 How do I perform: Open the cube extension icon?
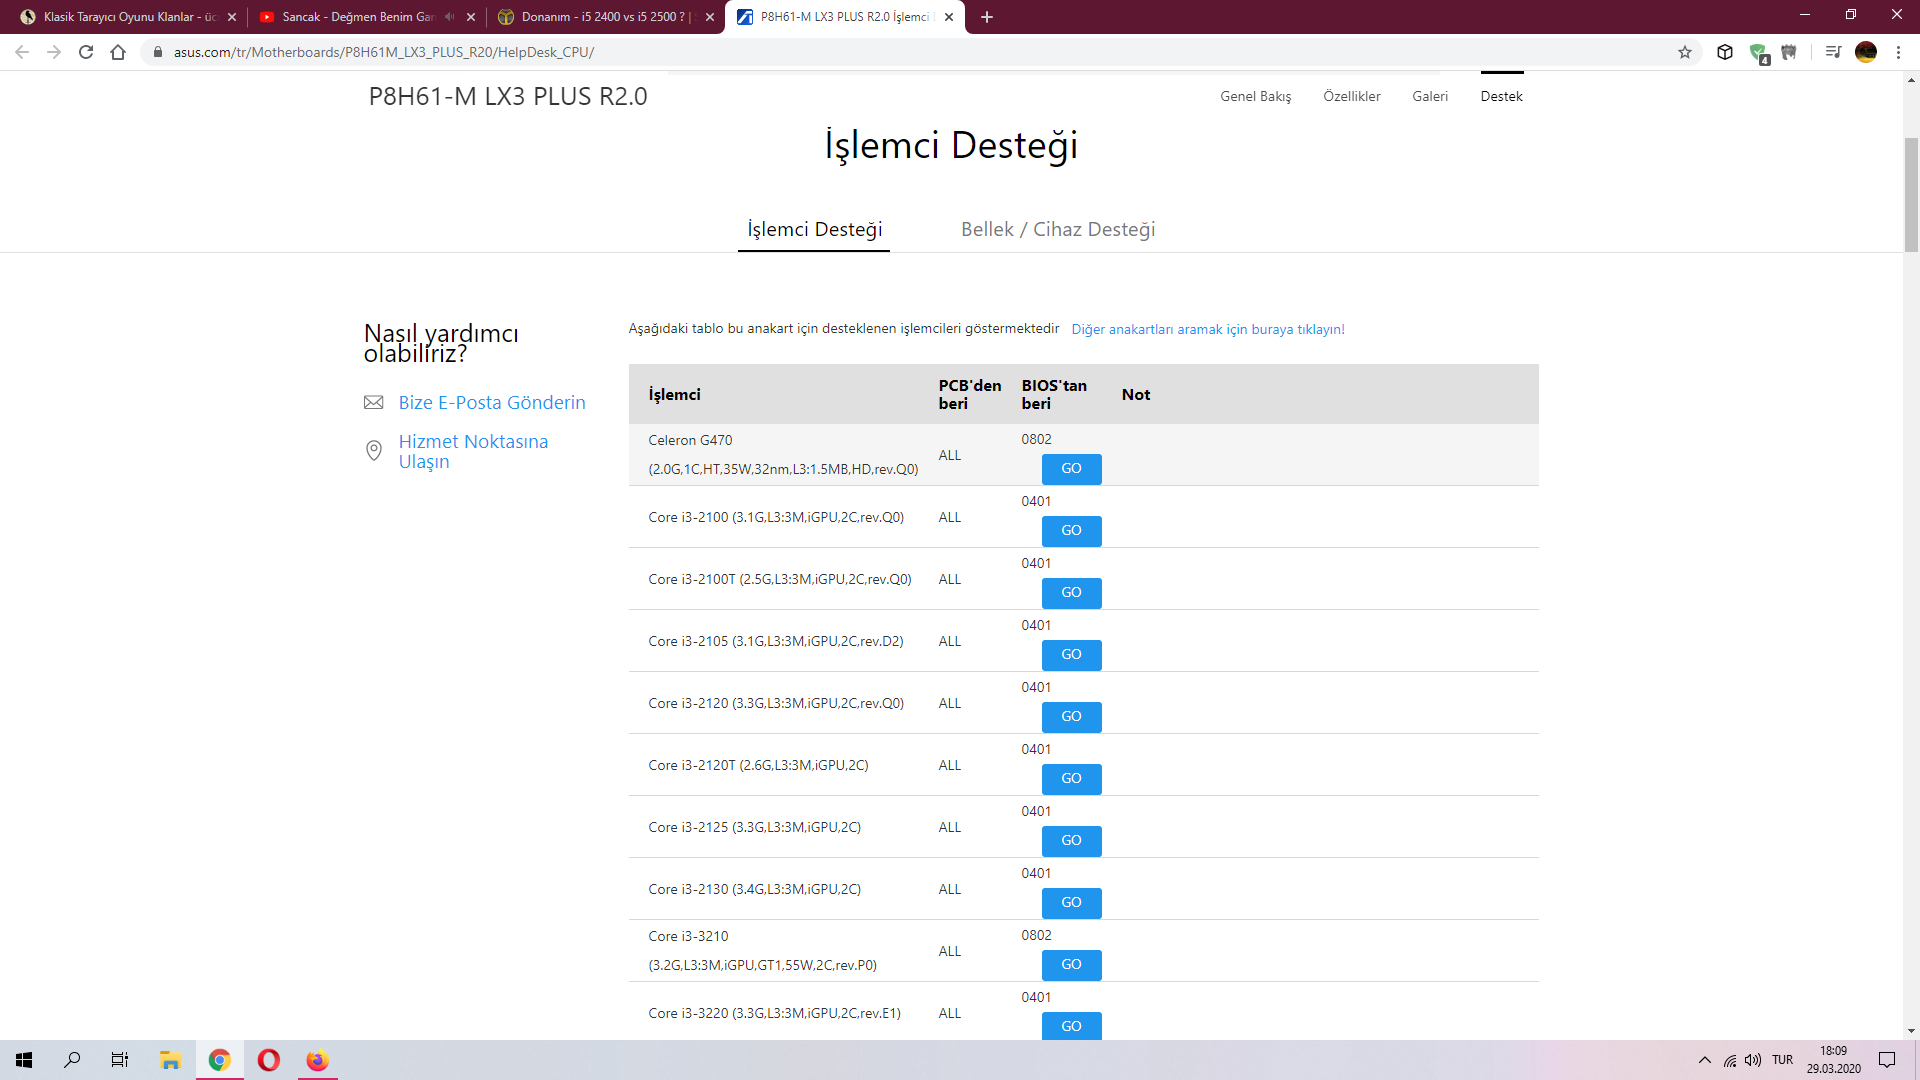coord(1725,52)
